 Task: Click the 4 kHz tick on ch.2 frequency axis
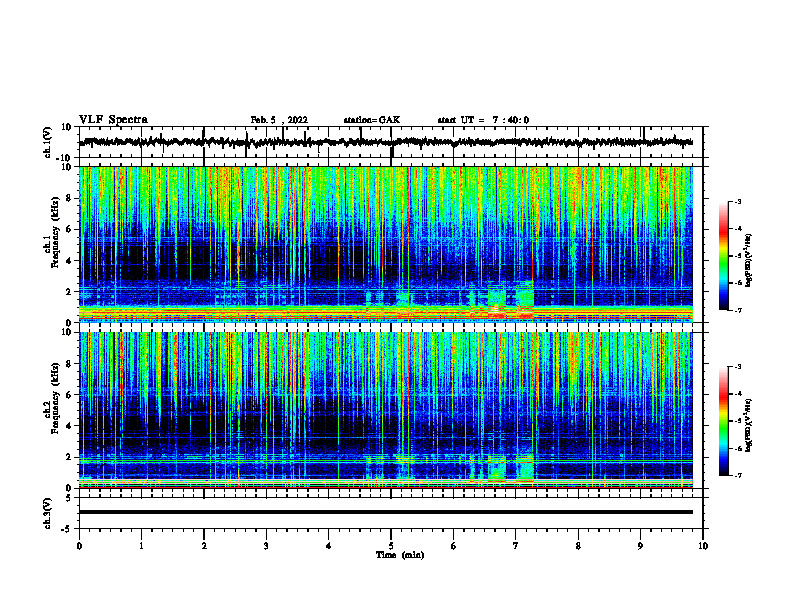click(69, 426)
